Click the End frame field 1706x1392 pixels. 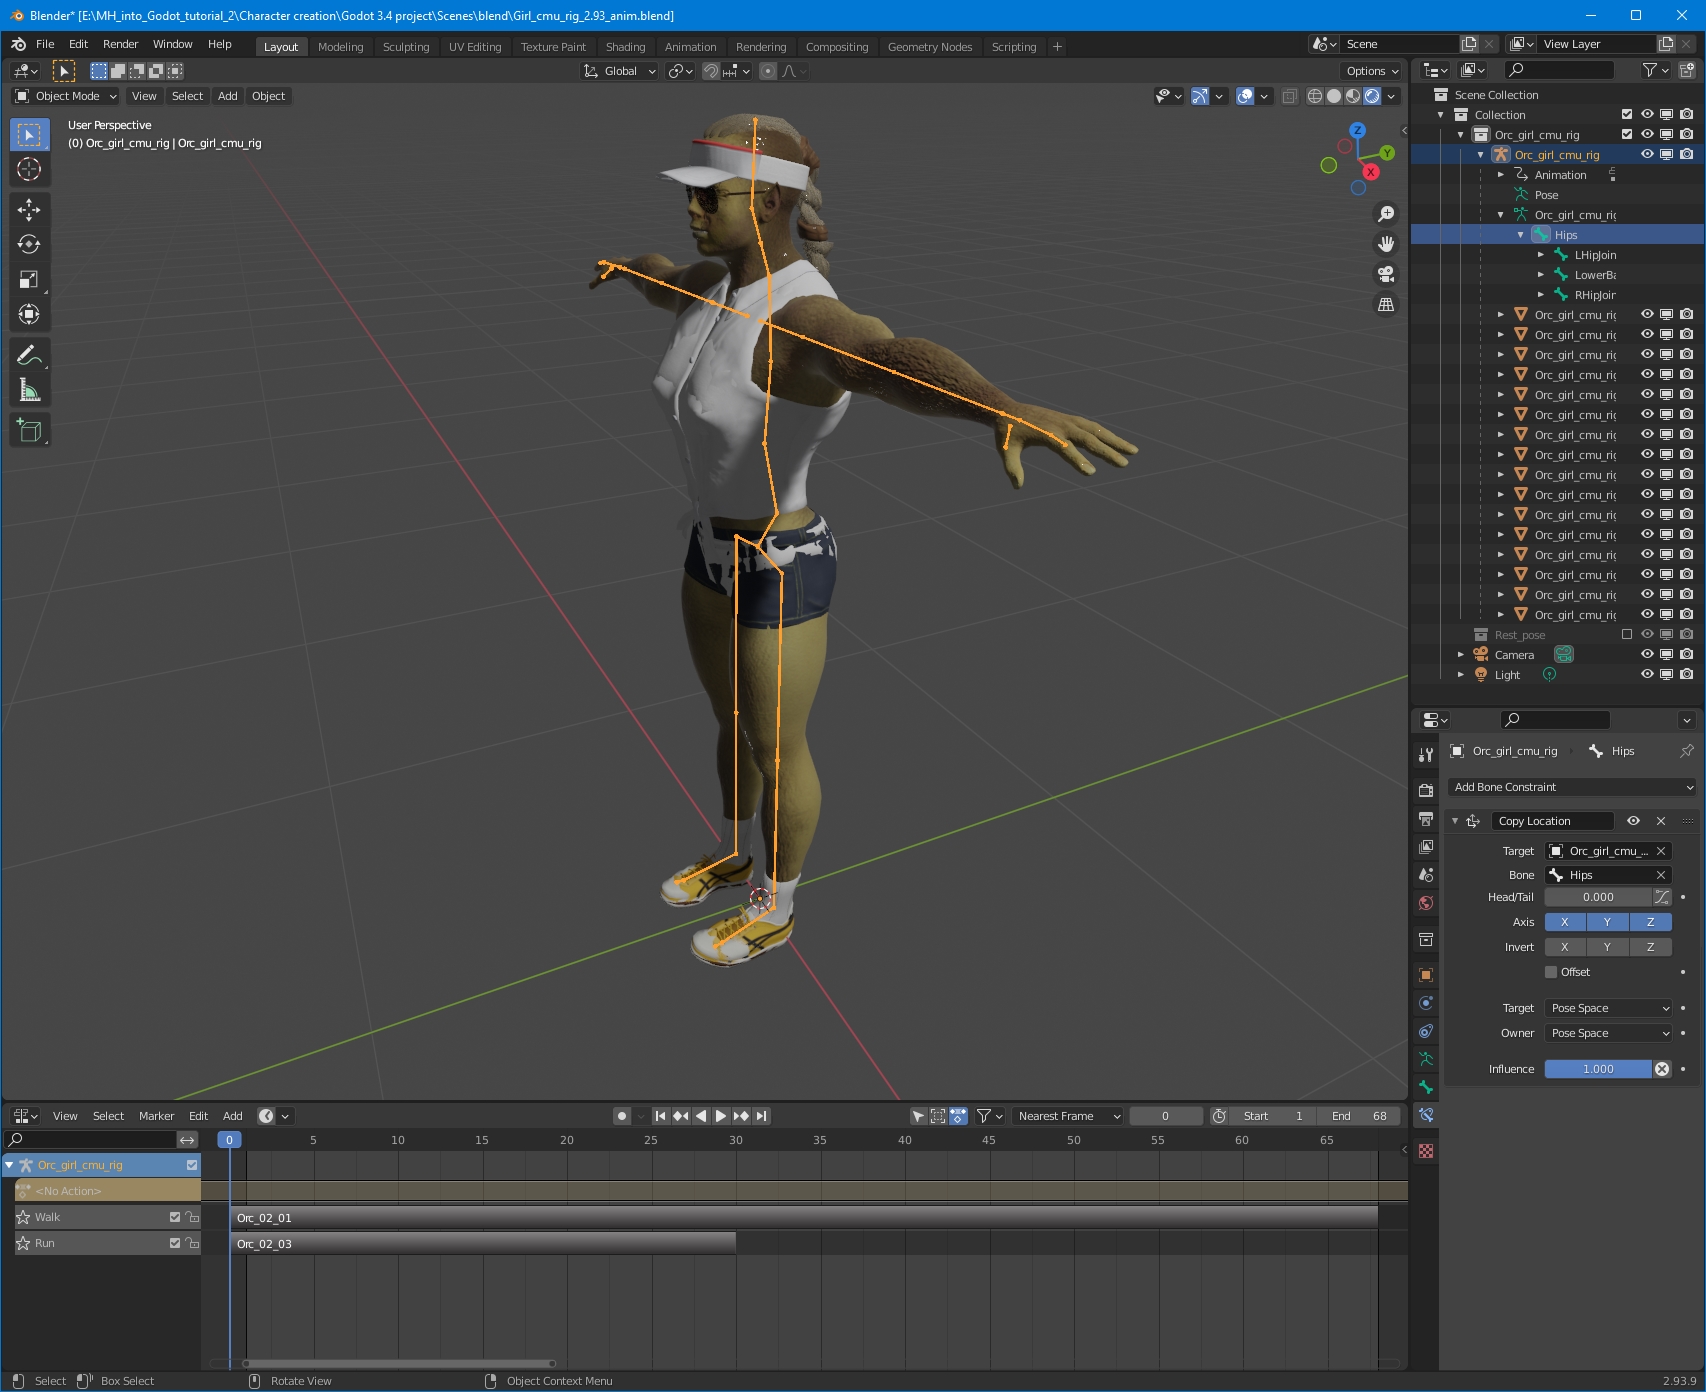pos(1359,1116)
